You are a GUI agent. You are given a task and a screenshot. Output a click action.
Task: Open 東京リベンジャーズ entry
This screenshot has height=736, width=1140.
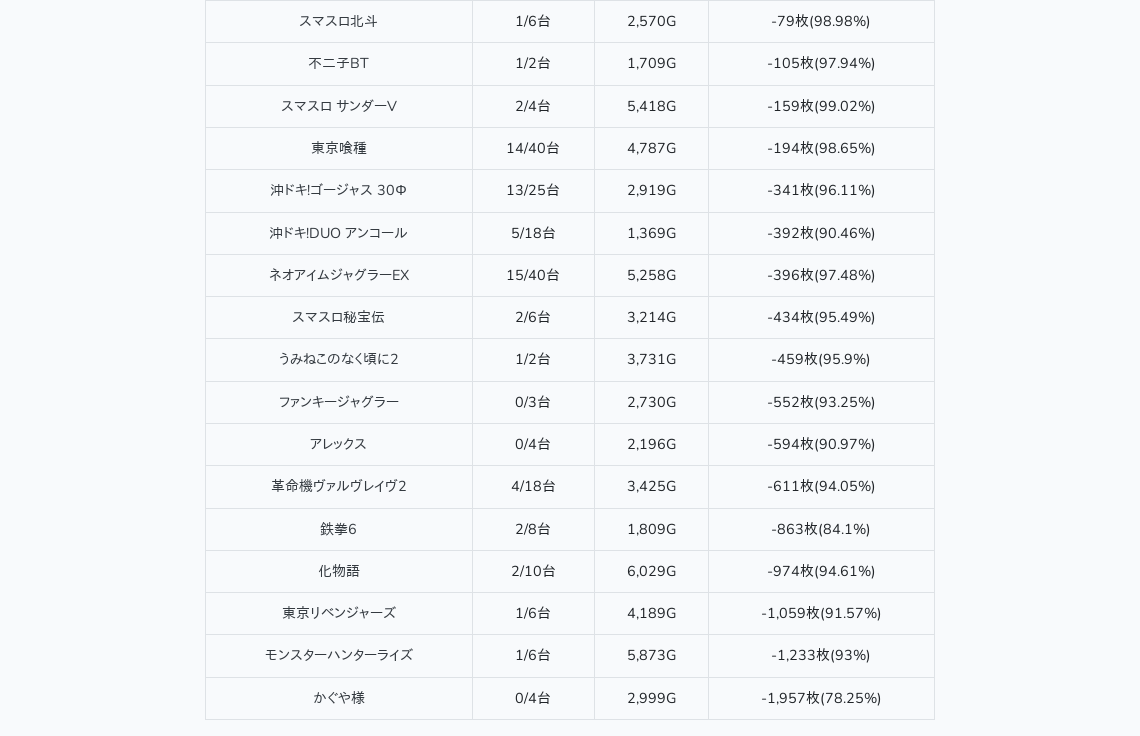338,613
